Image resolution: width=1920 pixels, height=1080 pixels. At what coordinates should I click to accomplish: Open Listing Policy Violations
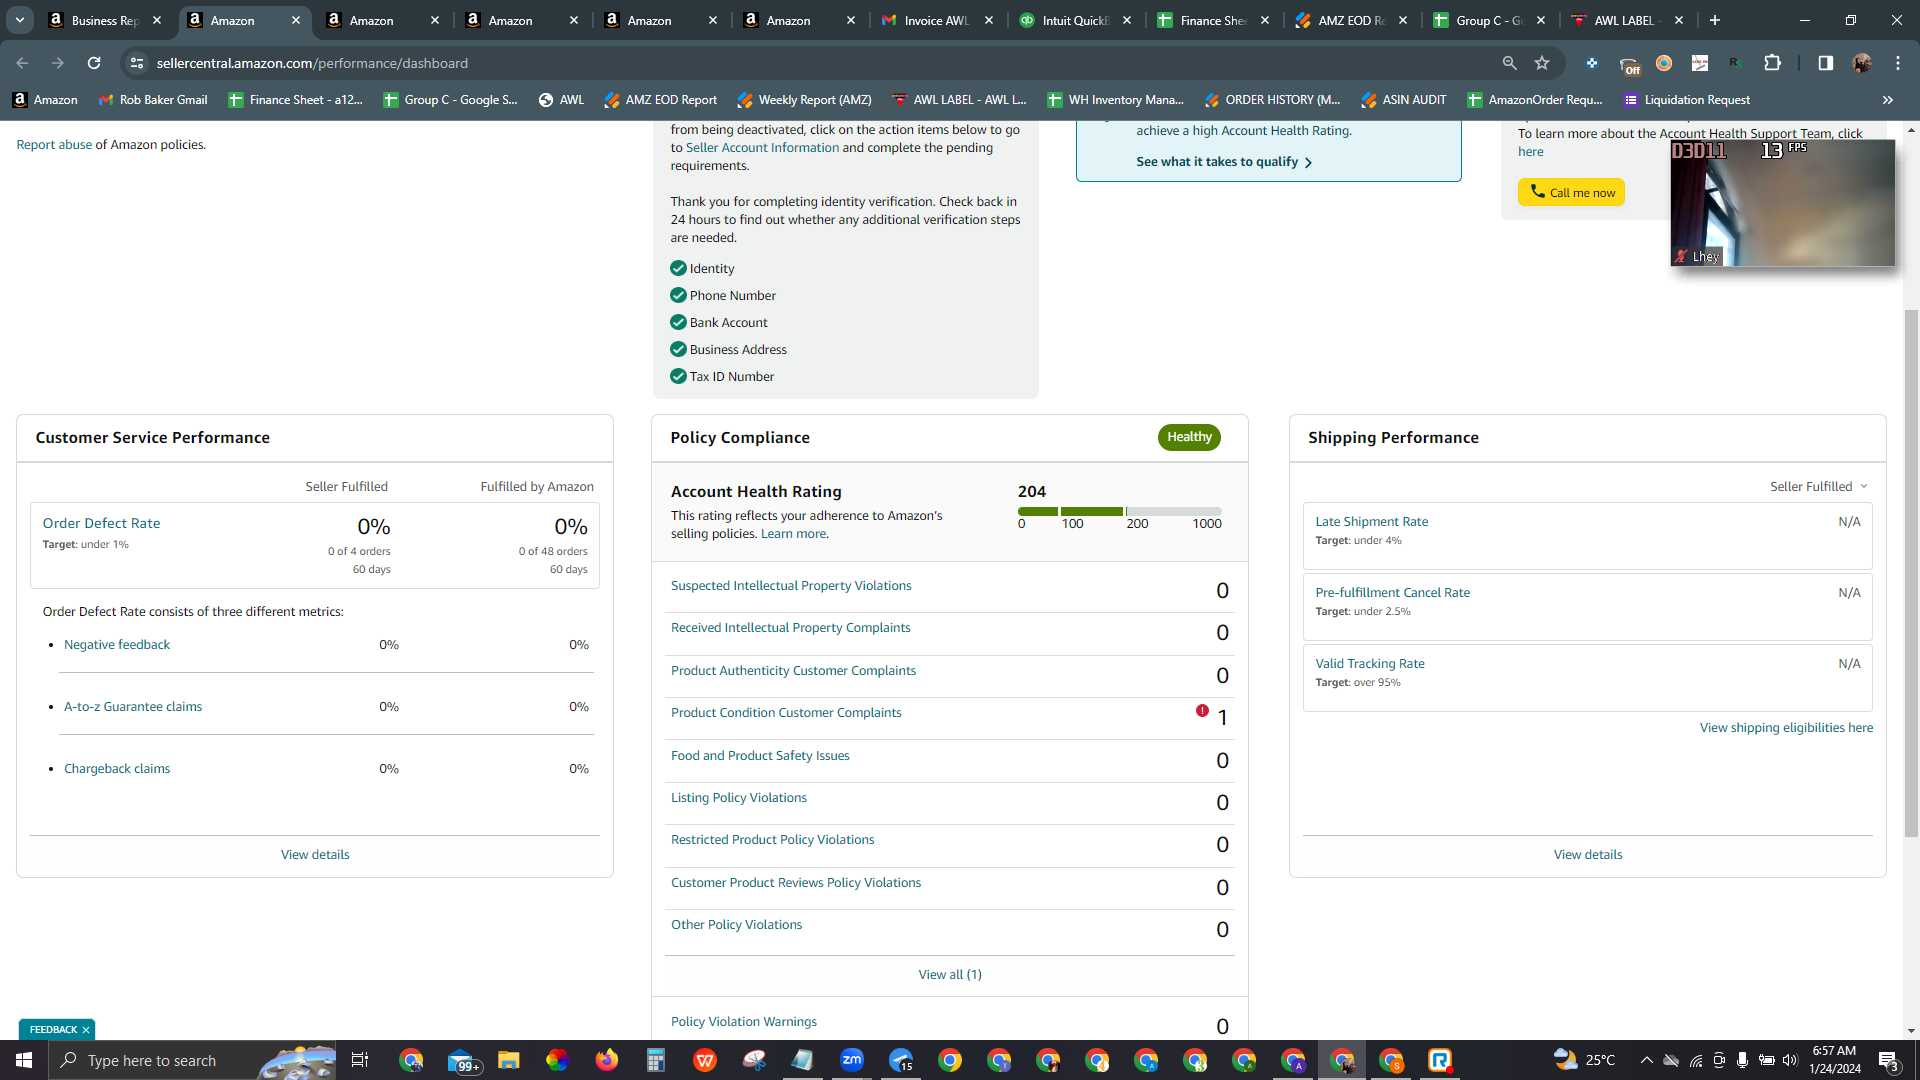click(x=739, y=798)
